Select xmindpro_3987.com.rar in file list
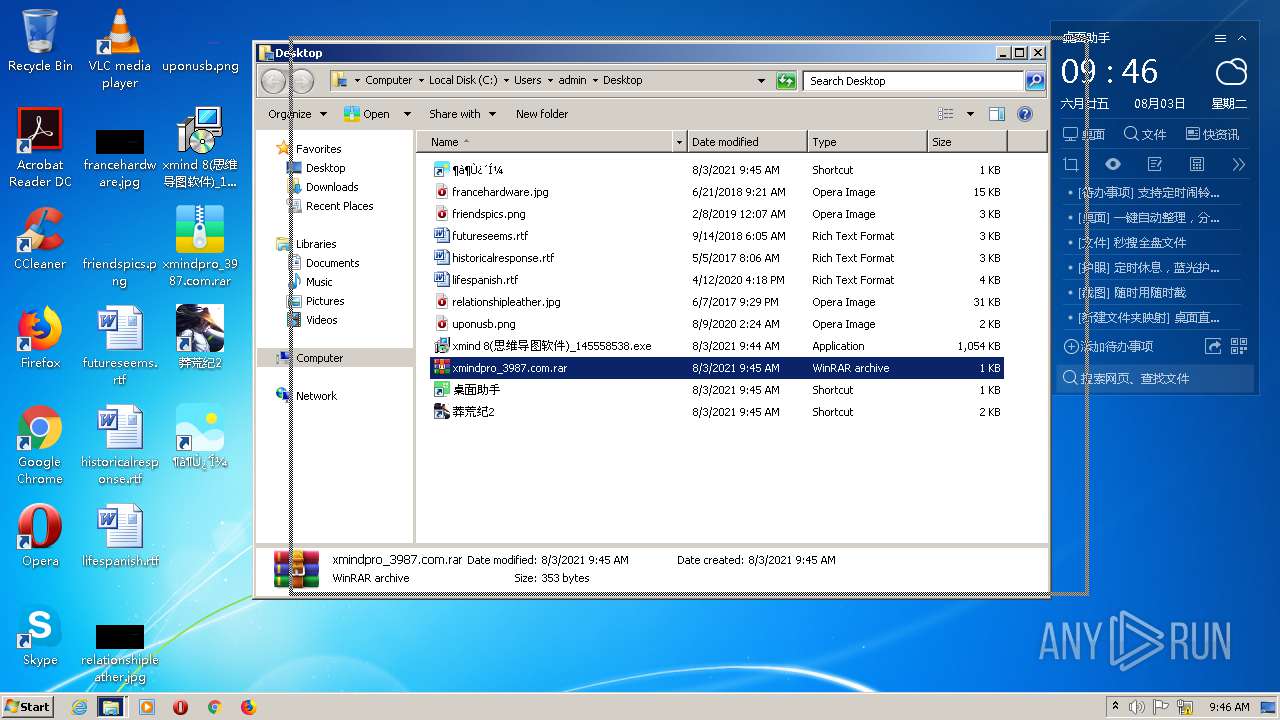This screenshot has width=1280, height=720. coord(716,368)
